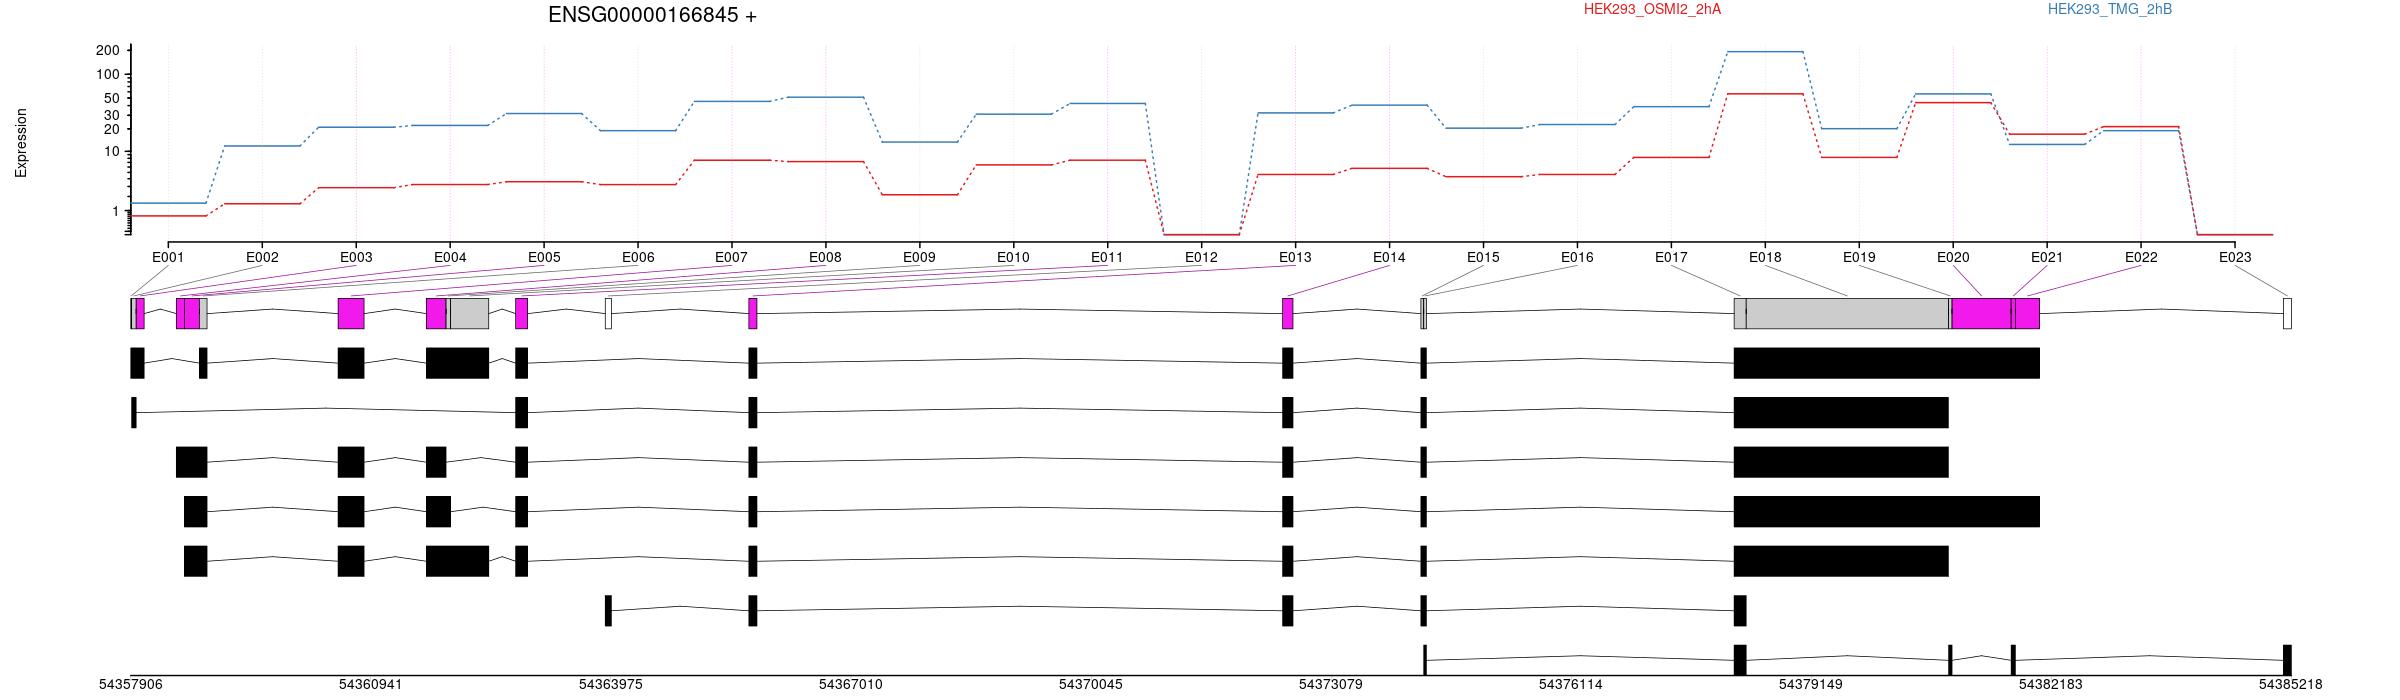
Task: Click genomic coordinate 54360941
Action: pos(371,685)
